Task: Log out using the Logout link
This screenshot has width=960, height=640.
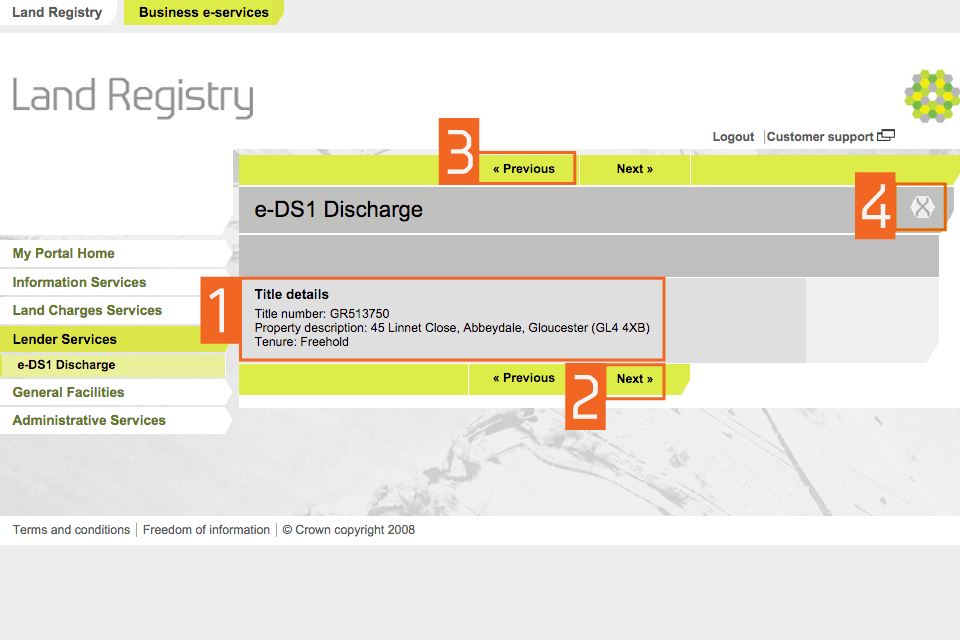Action: (x=733, y=137)
